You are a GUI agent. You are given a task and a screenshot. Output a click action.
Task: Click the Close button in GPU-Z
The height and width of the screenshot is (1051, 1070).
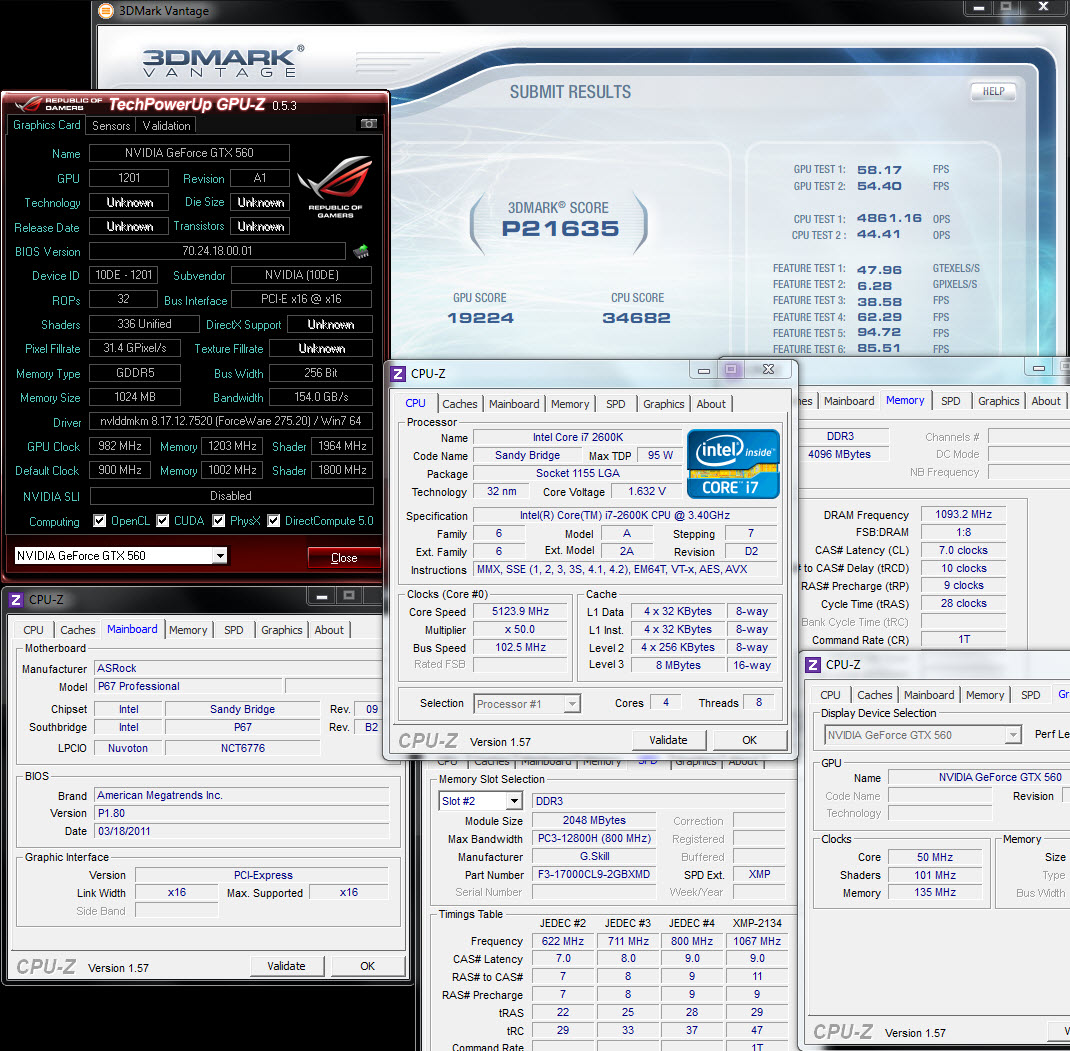(x=344, y=558)
